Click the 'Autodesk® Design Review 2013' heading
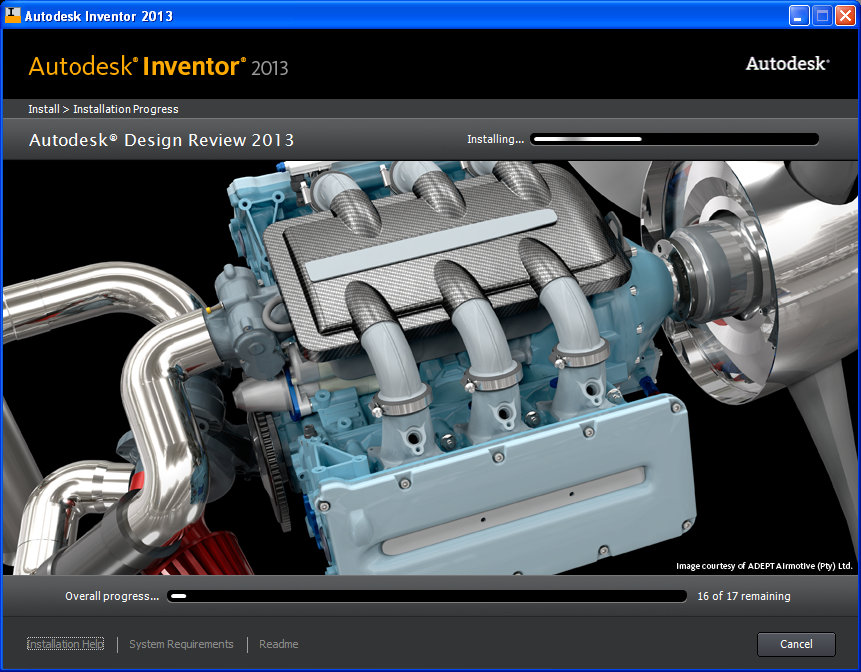This screenshot has height=672, width=861. click(x=161, y=140)
